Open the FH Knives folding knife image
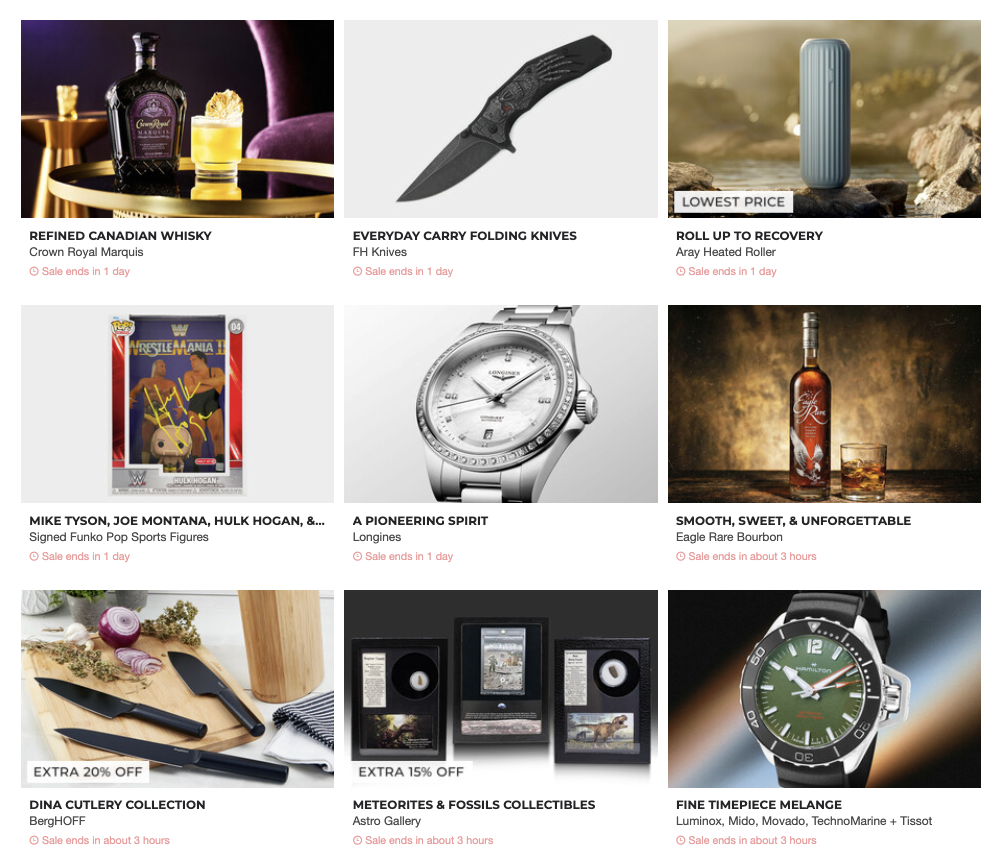998x852 pixels. pos(500,119)
